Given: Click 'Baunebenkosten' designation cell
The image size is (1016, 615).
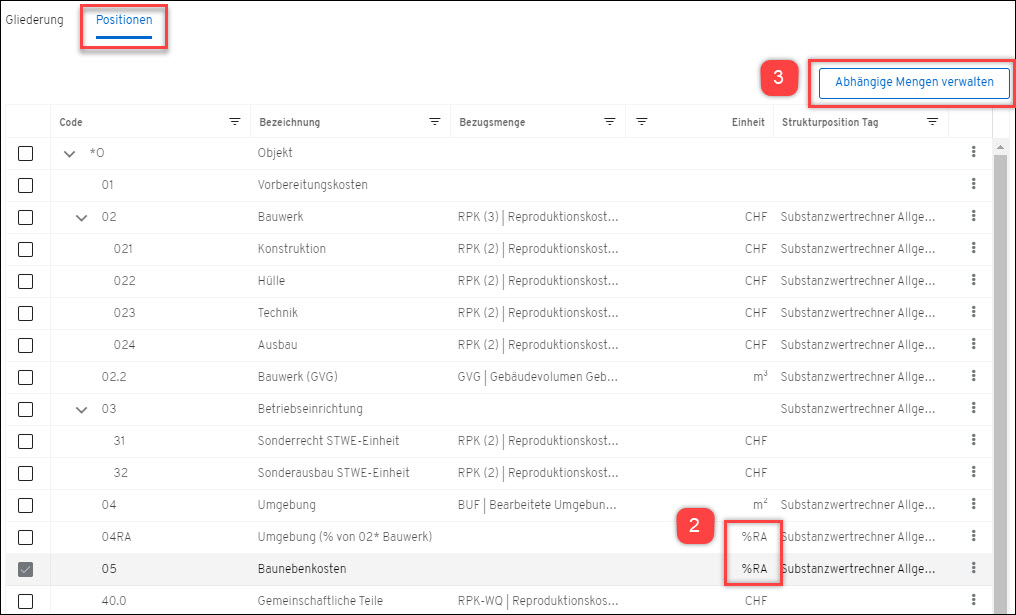Looking at the screenshot, I should pyautogui.click(x=302, y=568).
